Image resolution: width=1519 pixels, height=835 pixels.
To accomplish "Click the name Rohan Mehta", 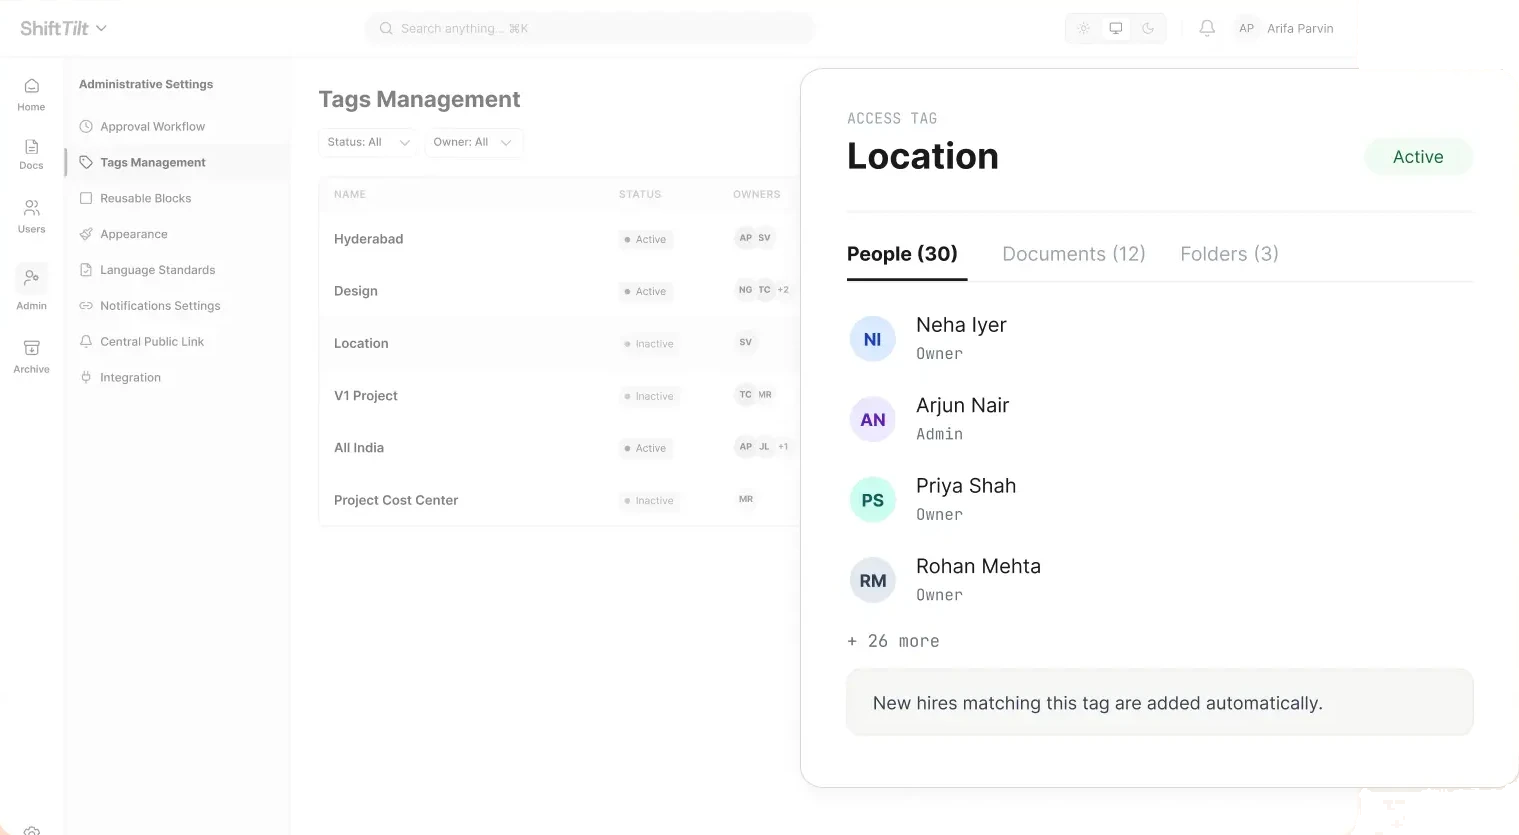I will (978, 566).
